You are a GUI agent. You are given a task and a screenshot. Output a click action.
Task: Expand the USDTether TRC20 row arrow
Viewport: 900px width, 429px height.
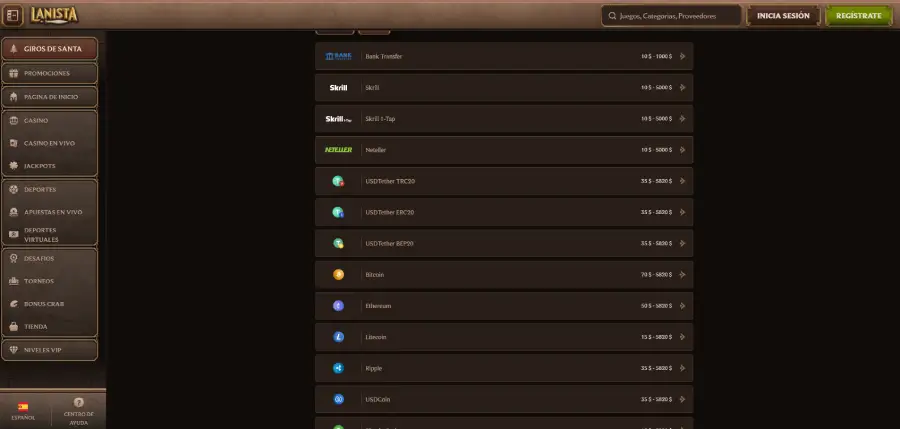point(682,181)
